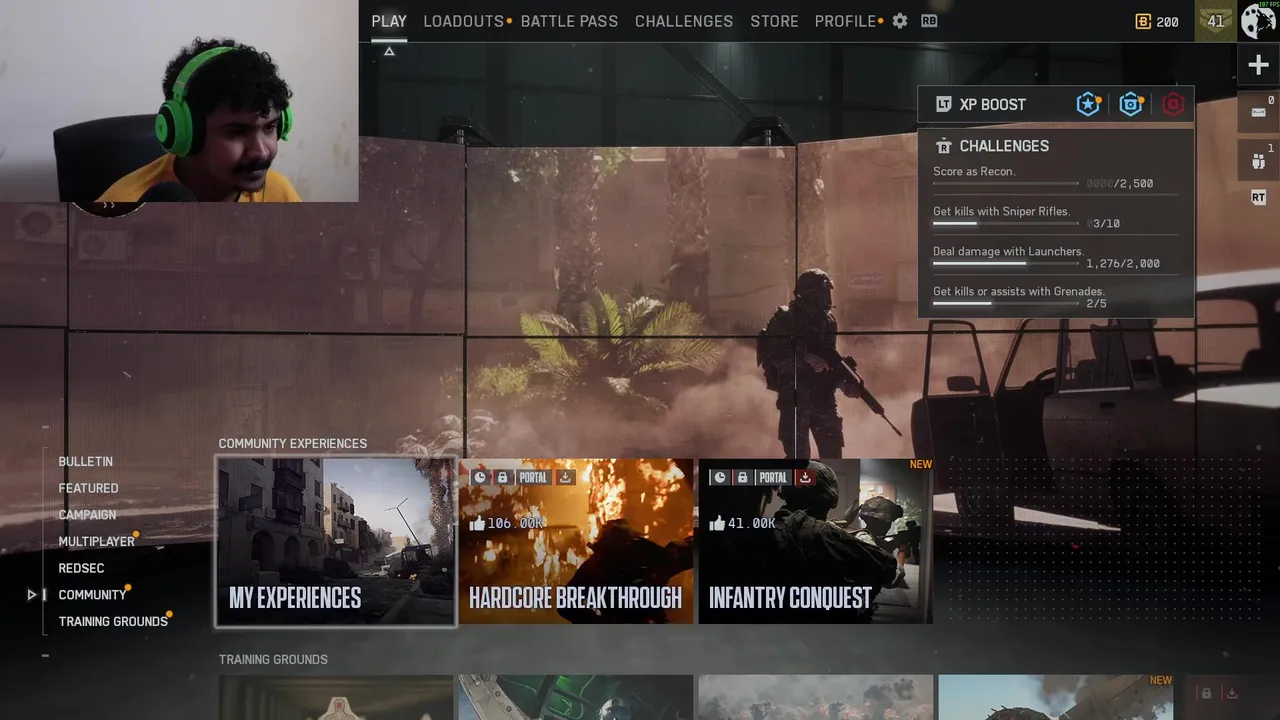Click "Get kills or assists with Grenades."

point(1019,292)
